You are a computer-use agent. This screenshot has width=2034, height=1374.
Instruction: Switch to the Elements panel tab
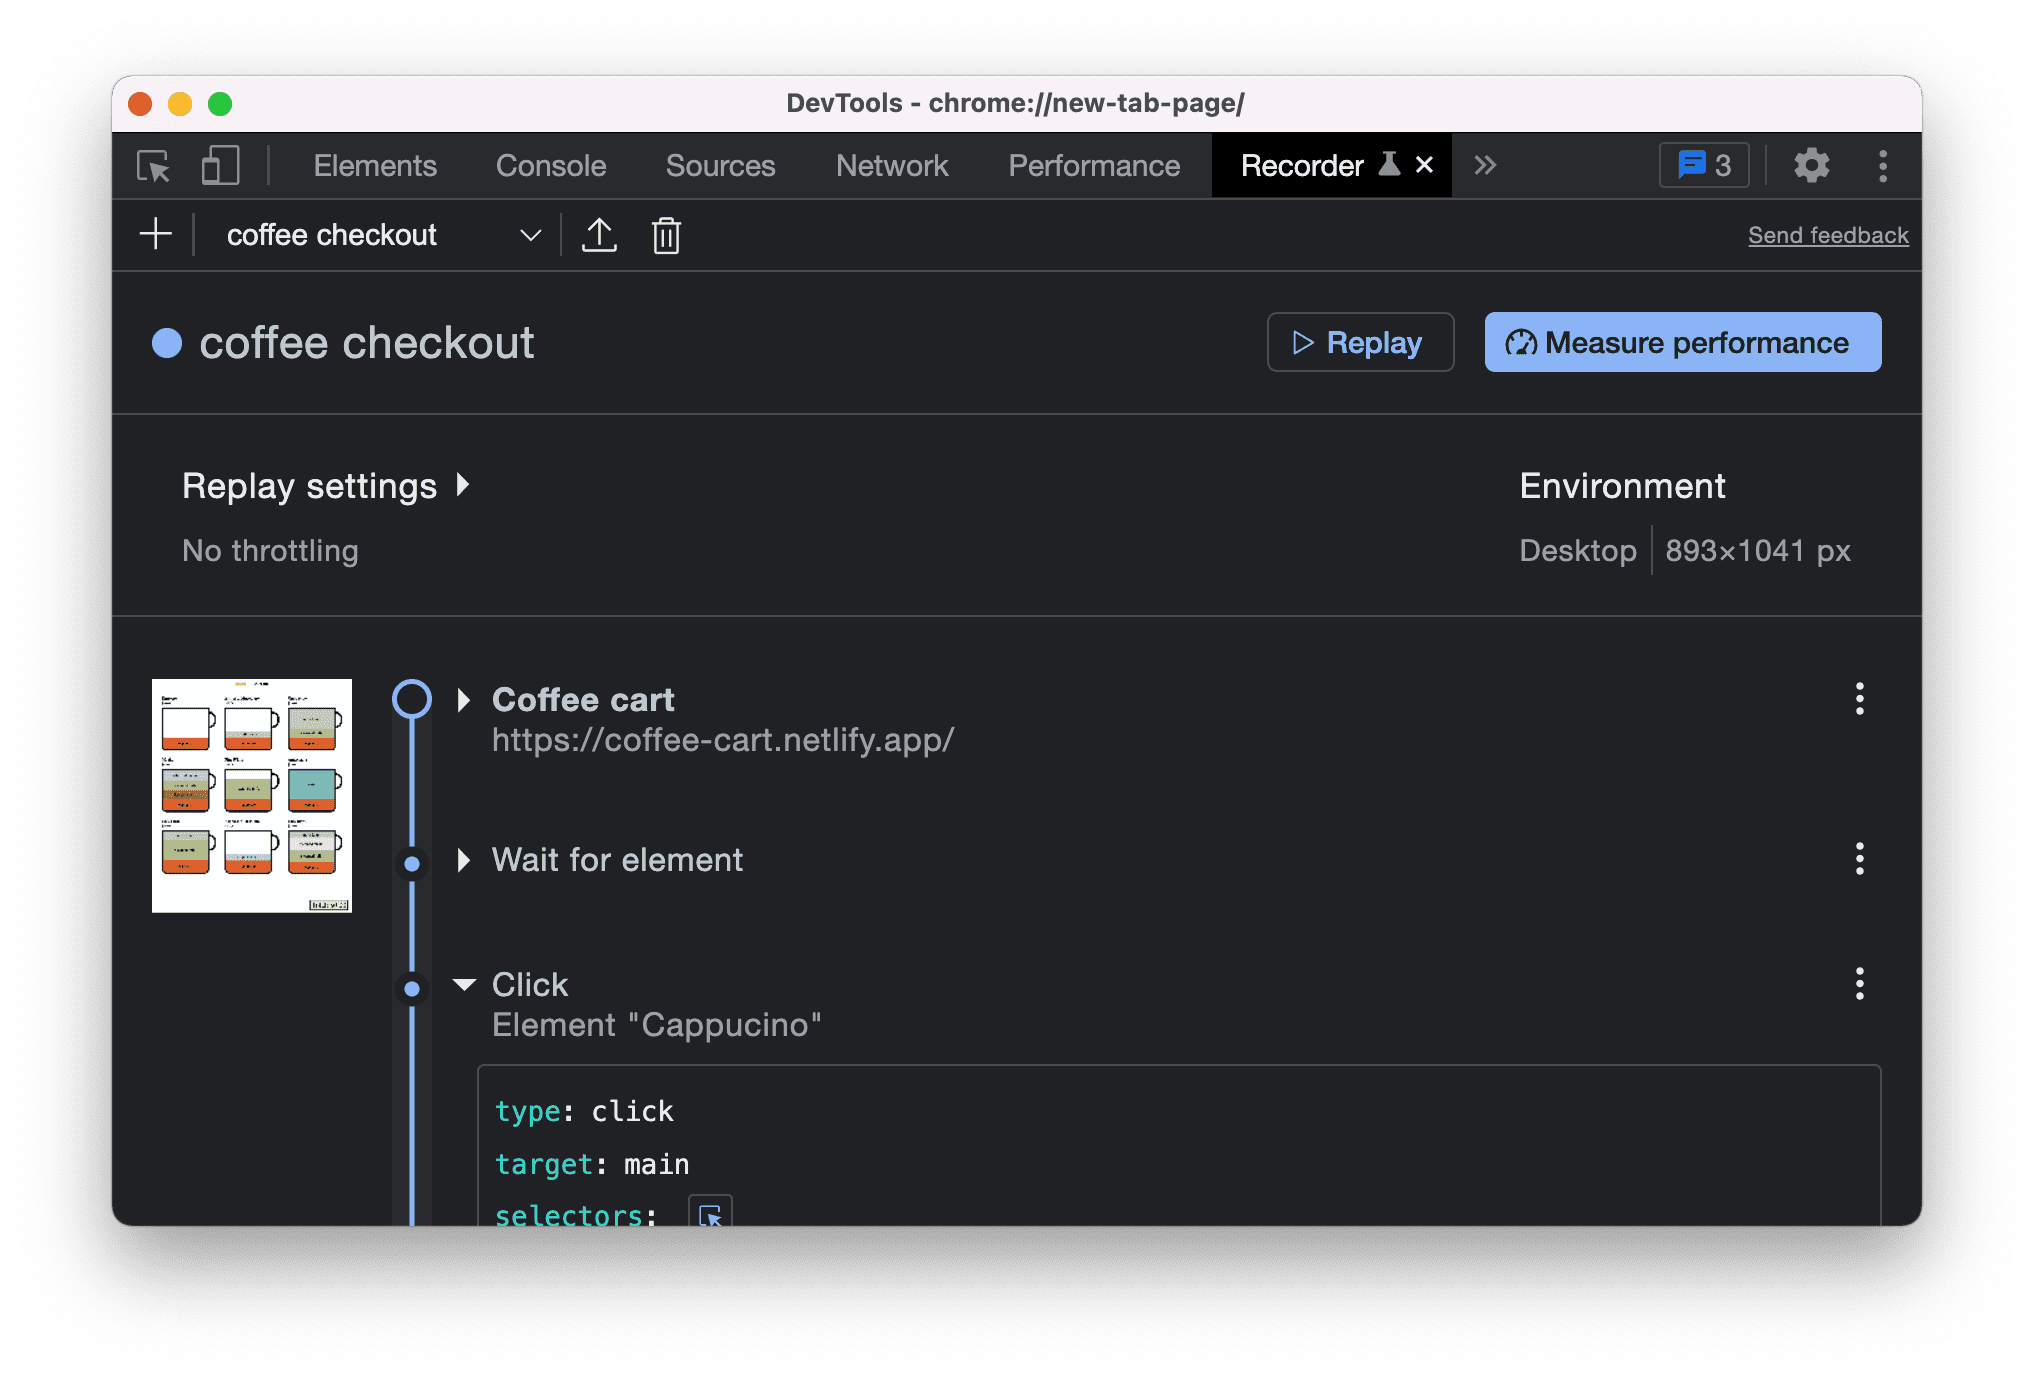(376, 166)
